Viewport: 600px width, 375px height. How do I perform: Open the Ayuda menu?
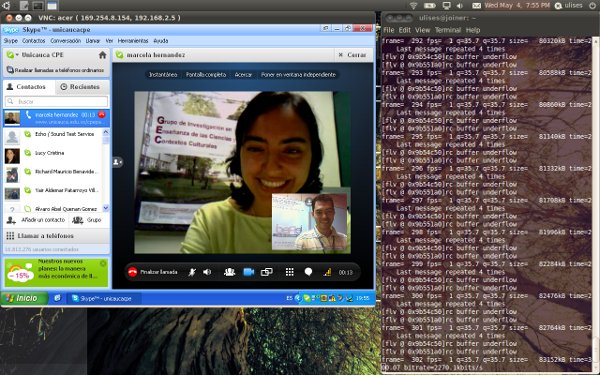161,41
